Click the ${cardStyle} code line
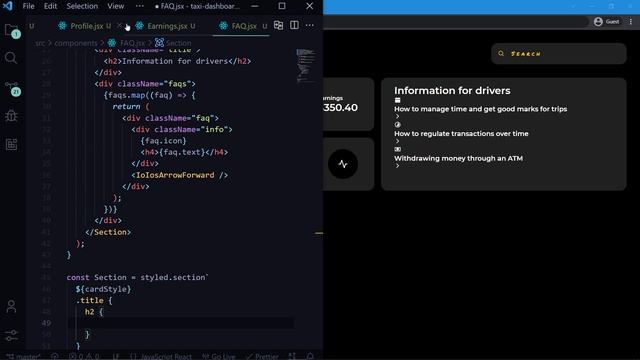The image size is (640, 360). click(x=103, y=289)
